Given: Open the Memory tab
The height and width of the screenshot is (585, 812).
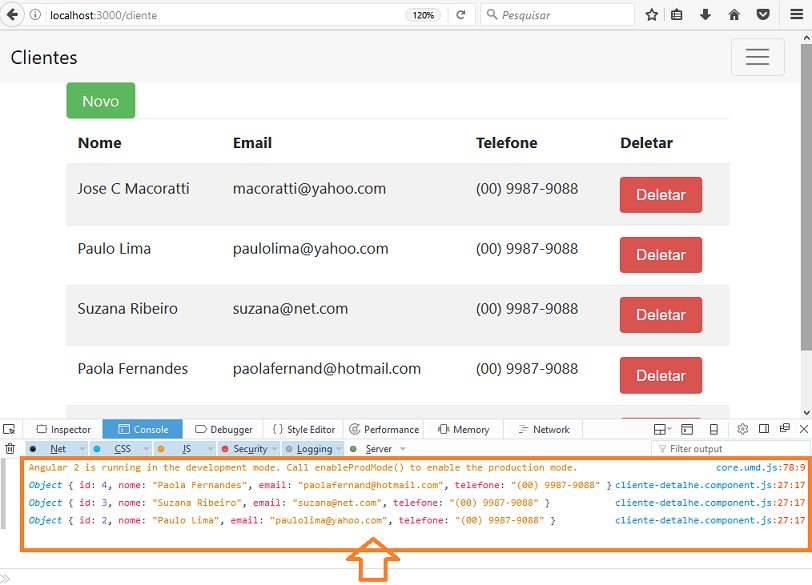Looking at the screenshot, I should tap(463, 429).
